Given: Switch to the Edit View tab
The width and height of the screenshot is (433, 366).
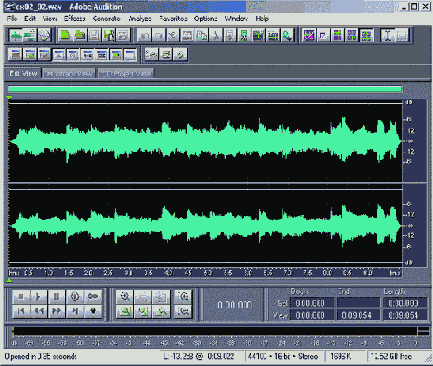Looking at the screenshot, I should (23, 73).
